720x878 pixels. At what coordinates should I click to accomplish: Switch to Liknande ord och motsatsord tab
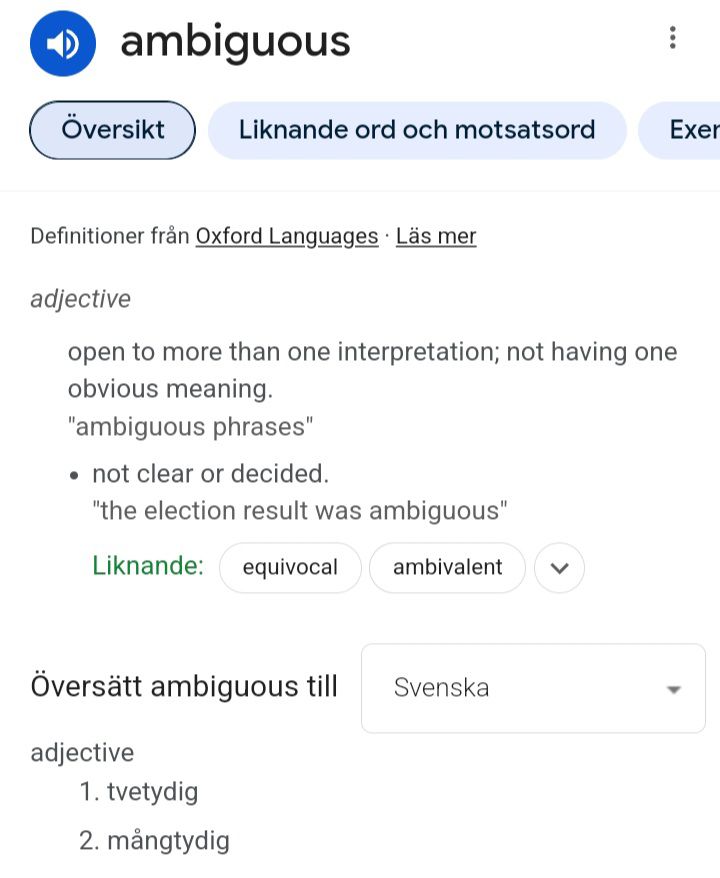tap(417, 130)
